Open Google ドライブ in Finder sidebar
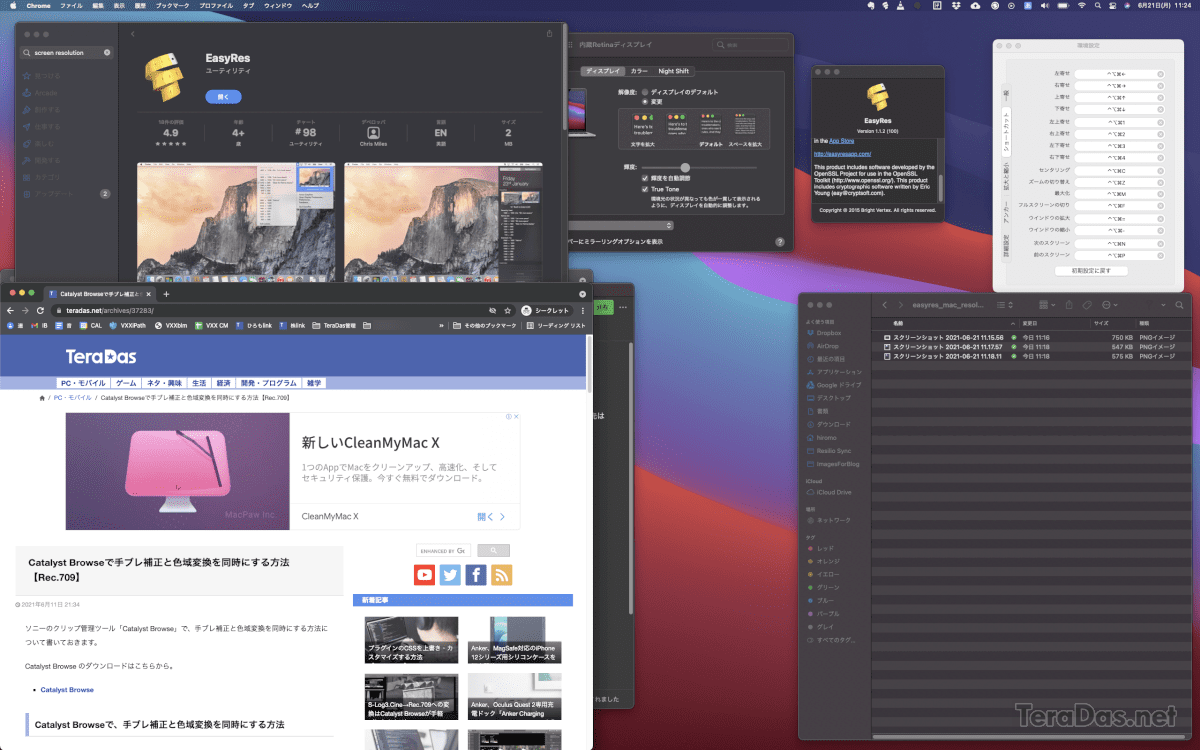This screenshot has width=1200, height=750. click(x=833, y=385)
